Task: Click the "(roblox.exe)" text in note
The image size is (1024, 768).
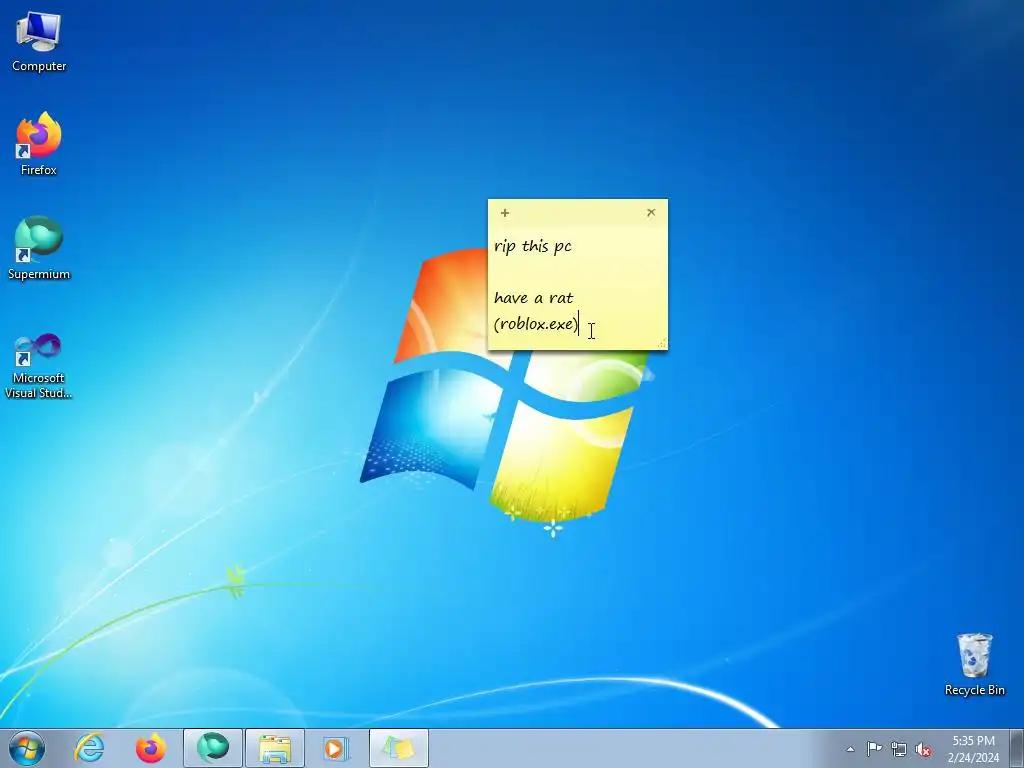Action: pyautogui.click(x=536, y=324)
